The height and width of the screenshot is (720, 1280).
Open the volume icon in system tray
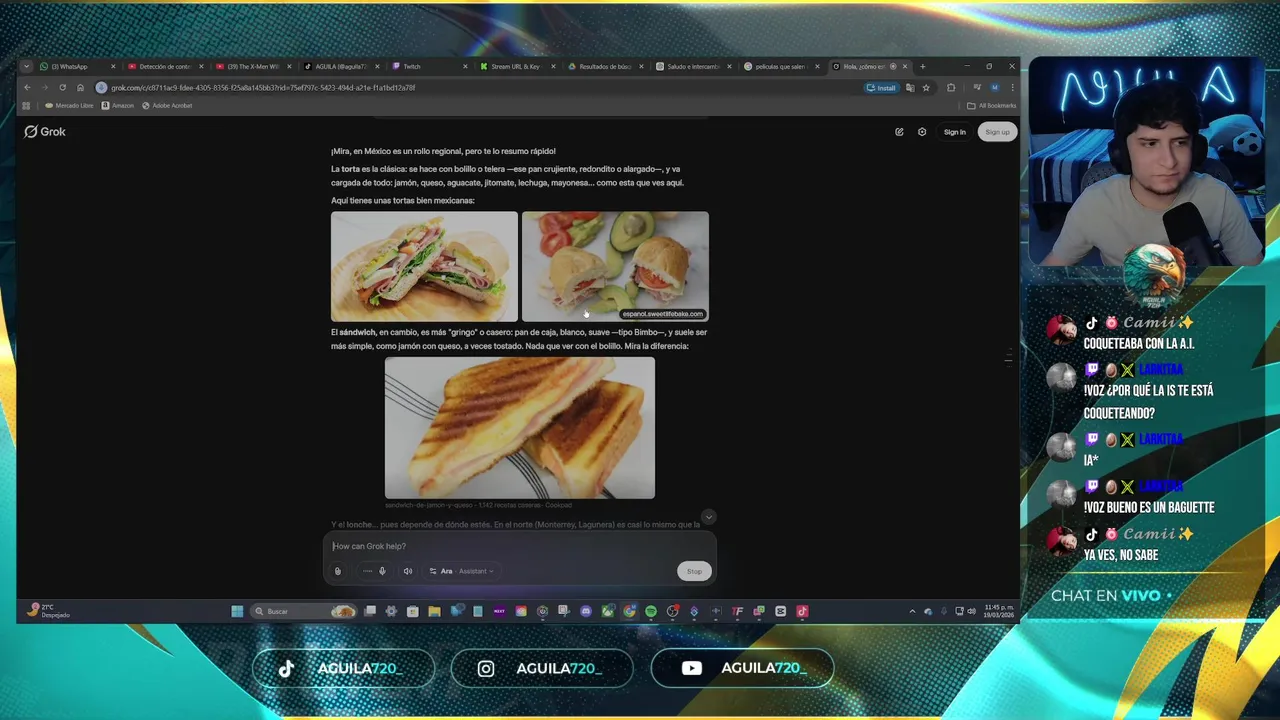point(972,611)
